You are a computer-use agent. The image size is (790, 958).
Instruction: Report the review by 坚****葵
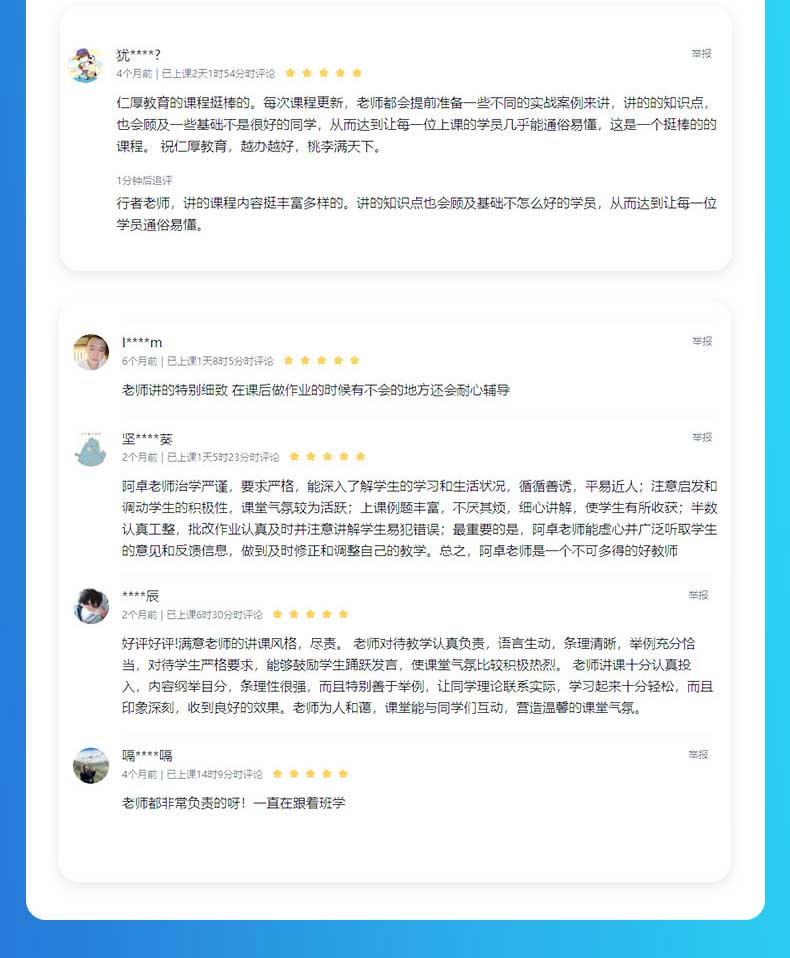point(702,437)
